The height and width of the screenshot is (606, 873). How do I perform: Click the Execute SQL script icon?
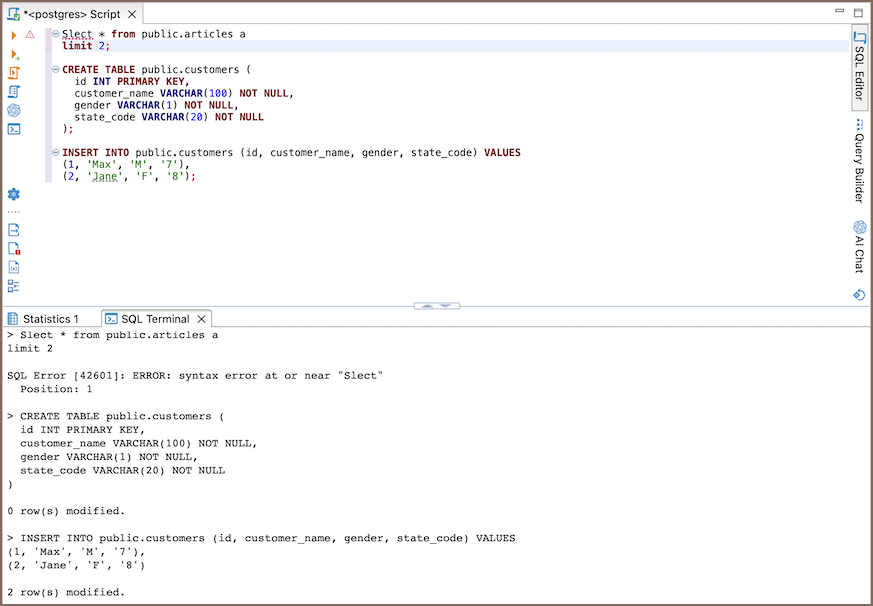(14, 73)
